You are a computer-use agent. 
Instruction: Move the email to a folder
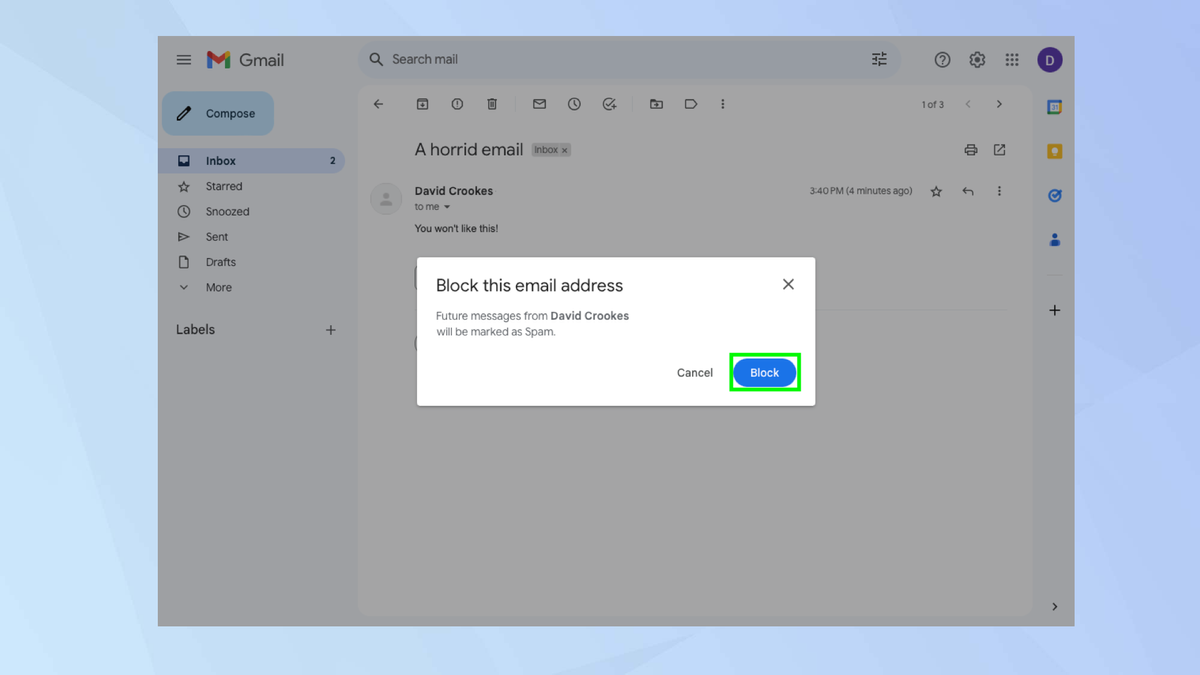(656, 103)
